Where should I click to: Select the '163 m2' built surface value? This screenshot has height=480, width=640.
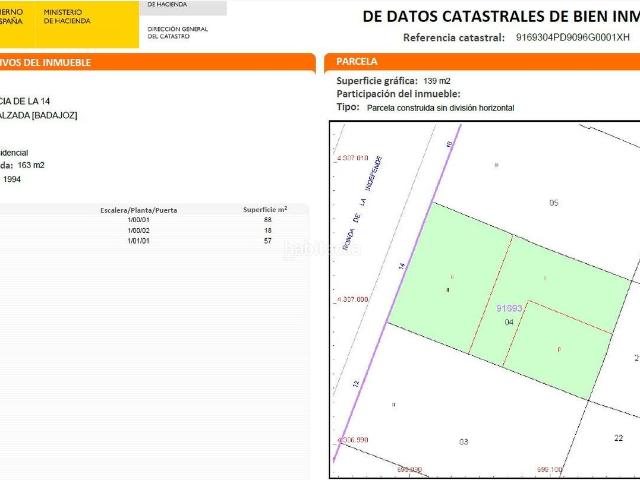tap(31, 165)
